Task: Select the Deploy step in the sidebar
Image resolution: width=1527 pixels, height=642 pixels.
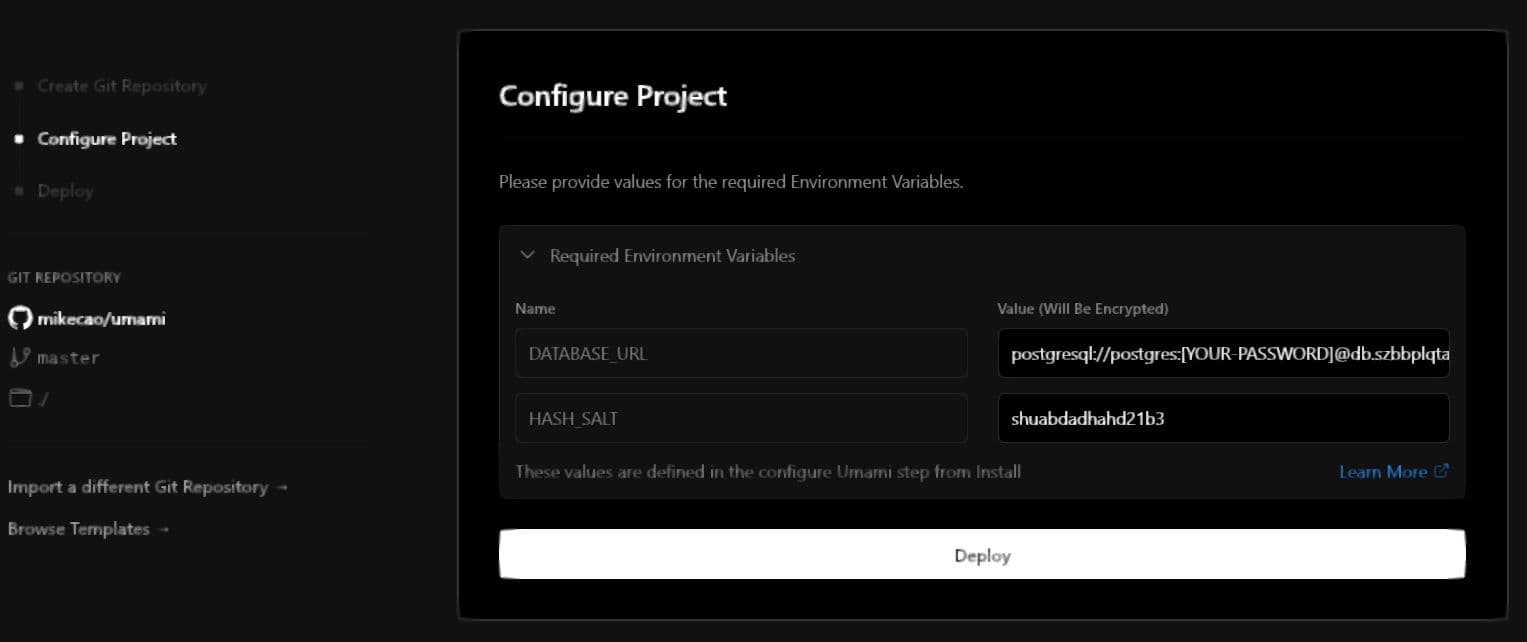Action: 65,191
